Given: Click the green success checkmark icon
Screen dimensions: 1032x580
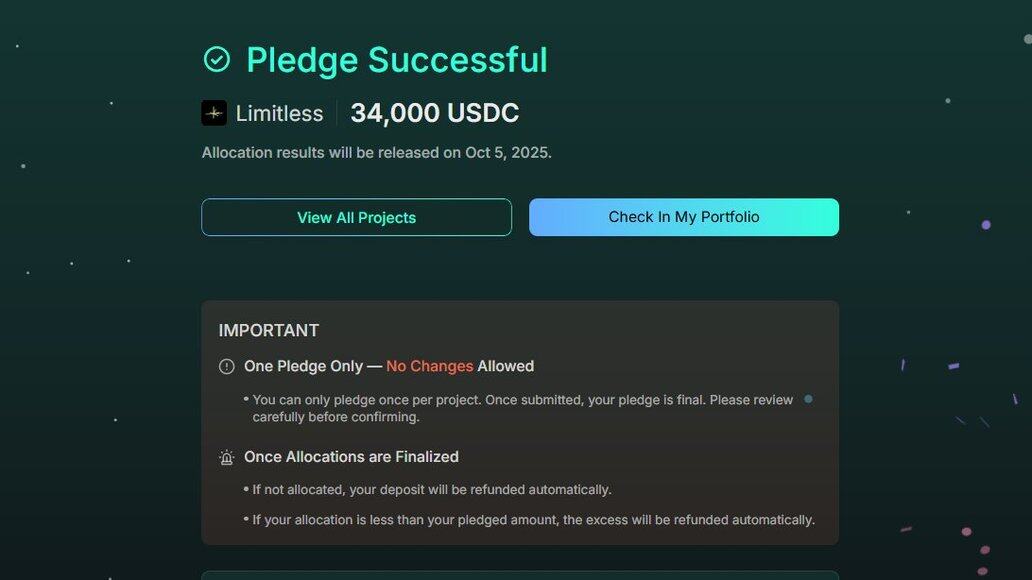Looking at the screenshot, I should tap(217, 60).
